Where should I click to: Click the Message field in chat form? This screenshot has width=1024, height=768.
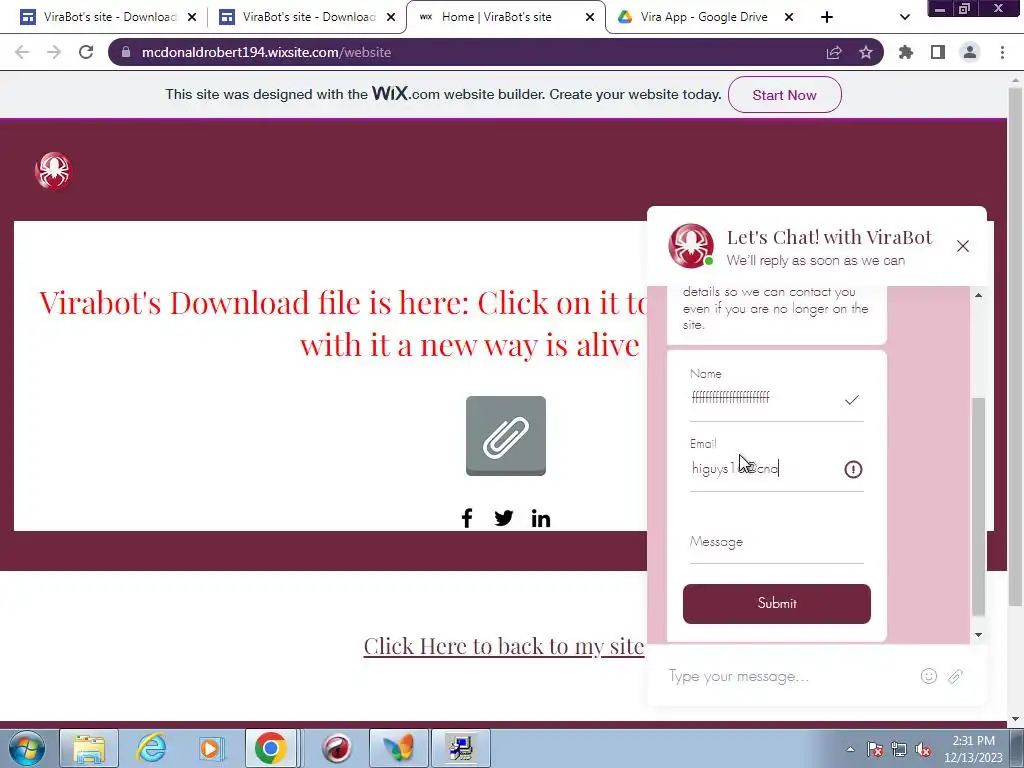776,542
